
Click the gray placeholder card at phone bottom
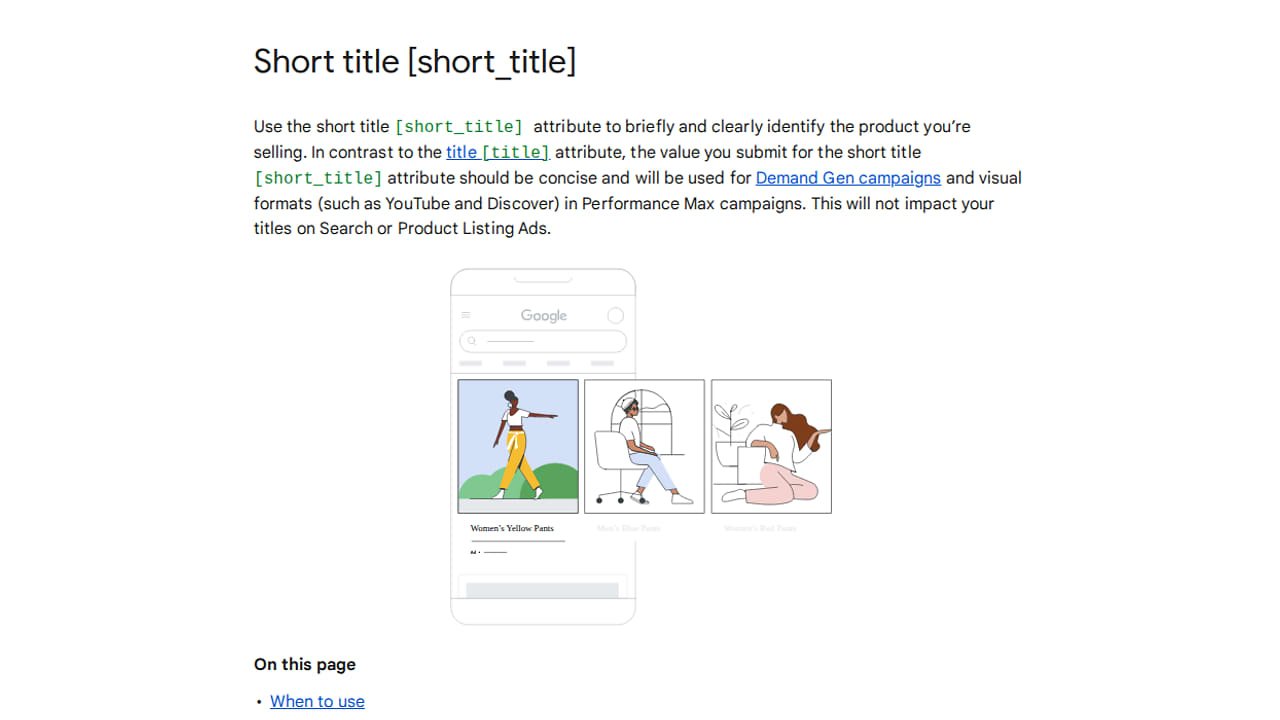click(x=543, y=590)
